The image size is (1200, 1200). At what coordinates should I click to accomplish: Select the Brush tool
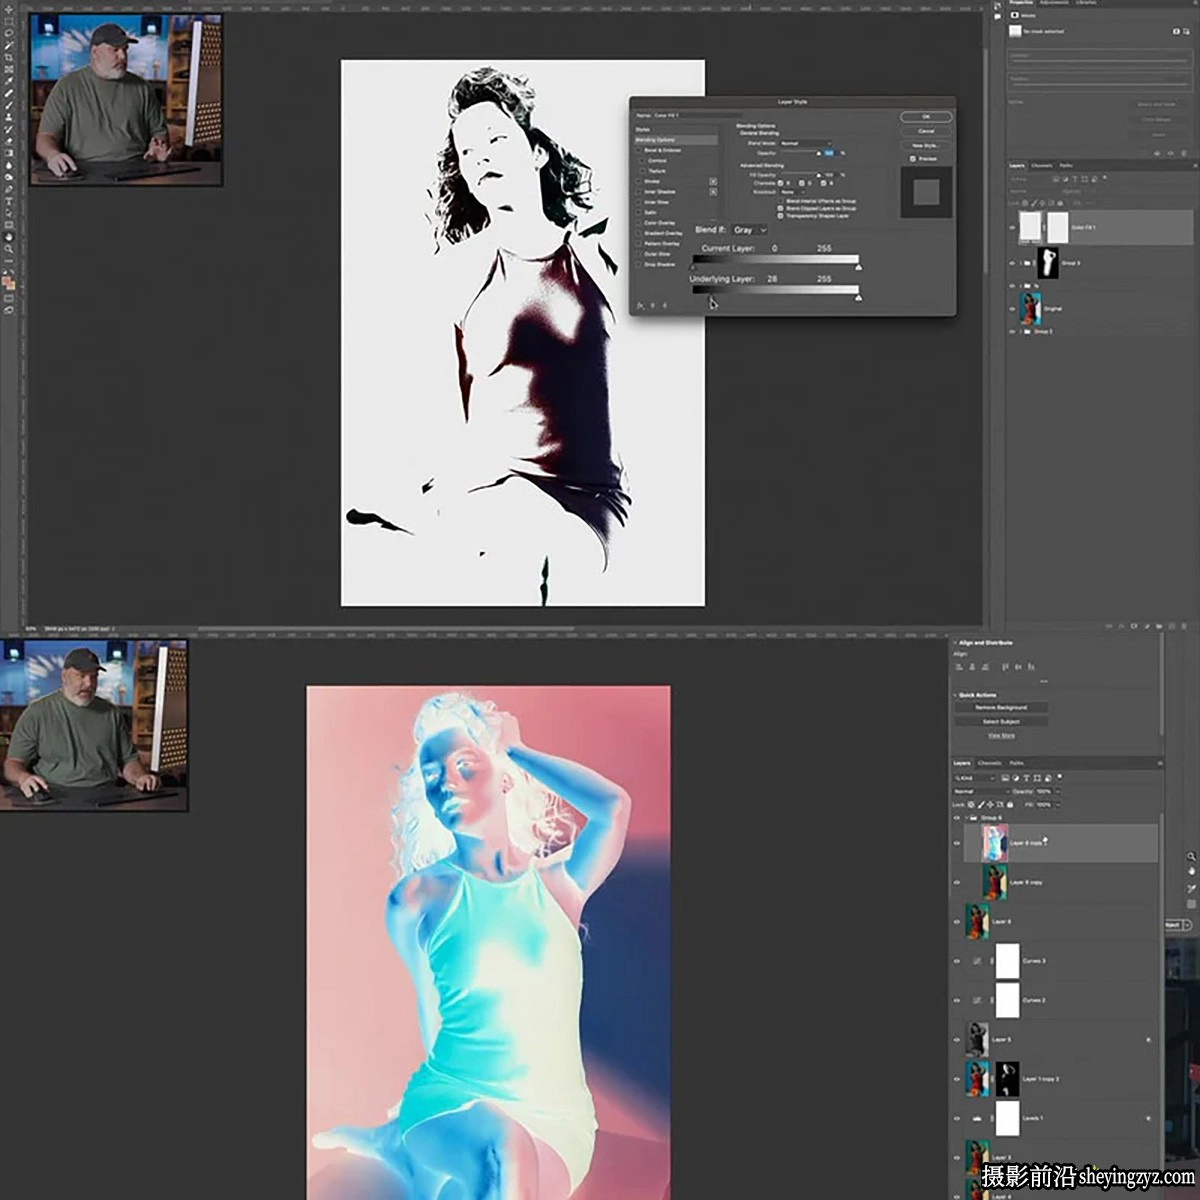[9, 105]
